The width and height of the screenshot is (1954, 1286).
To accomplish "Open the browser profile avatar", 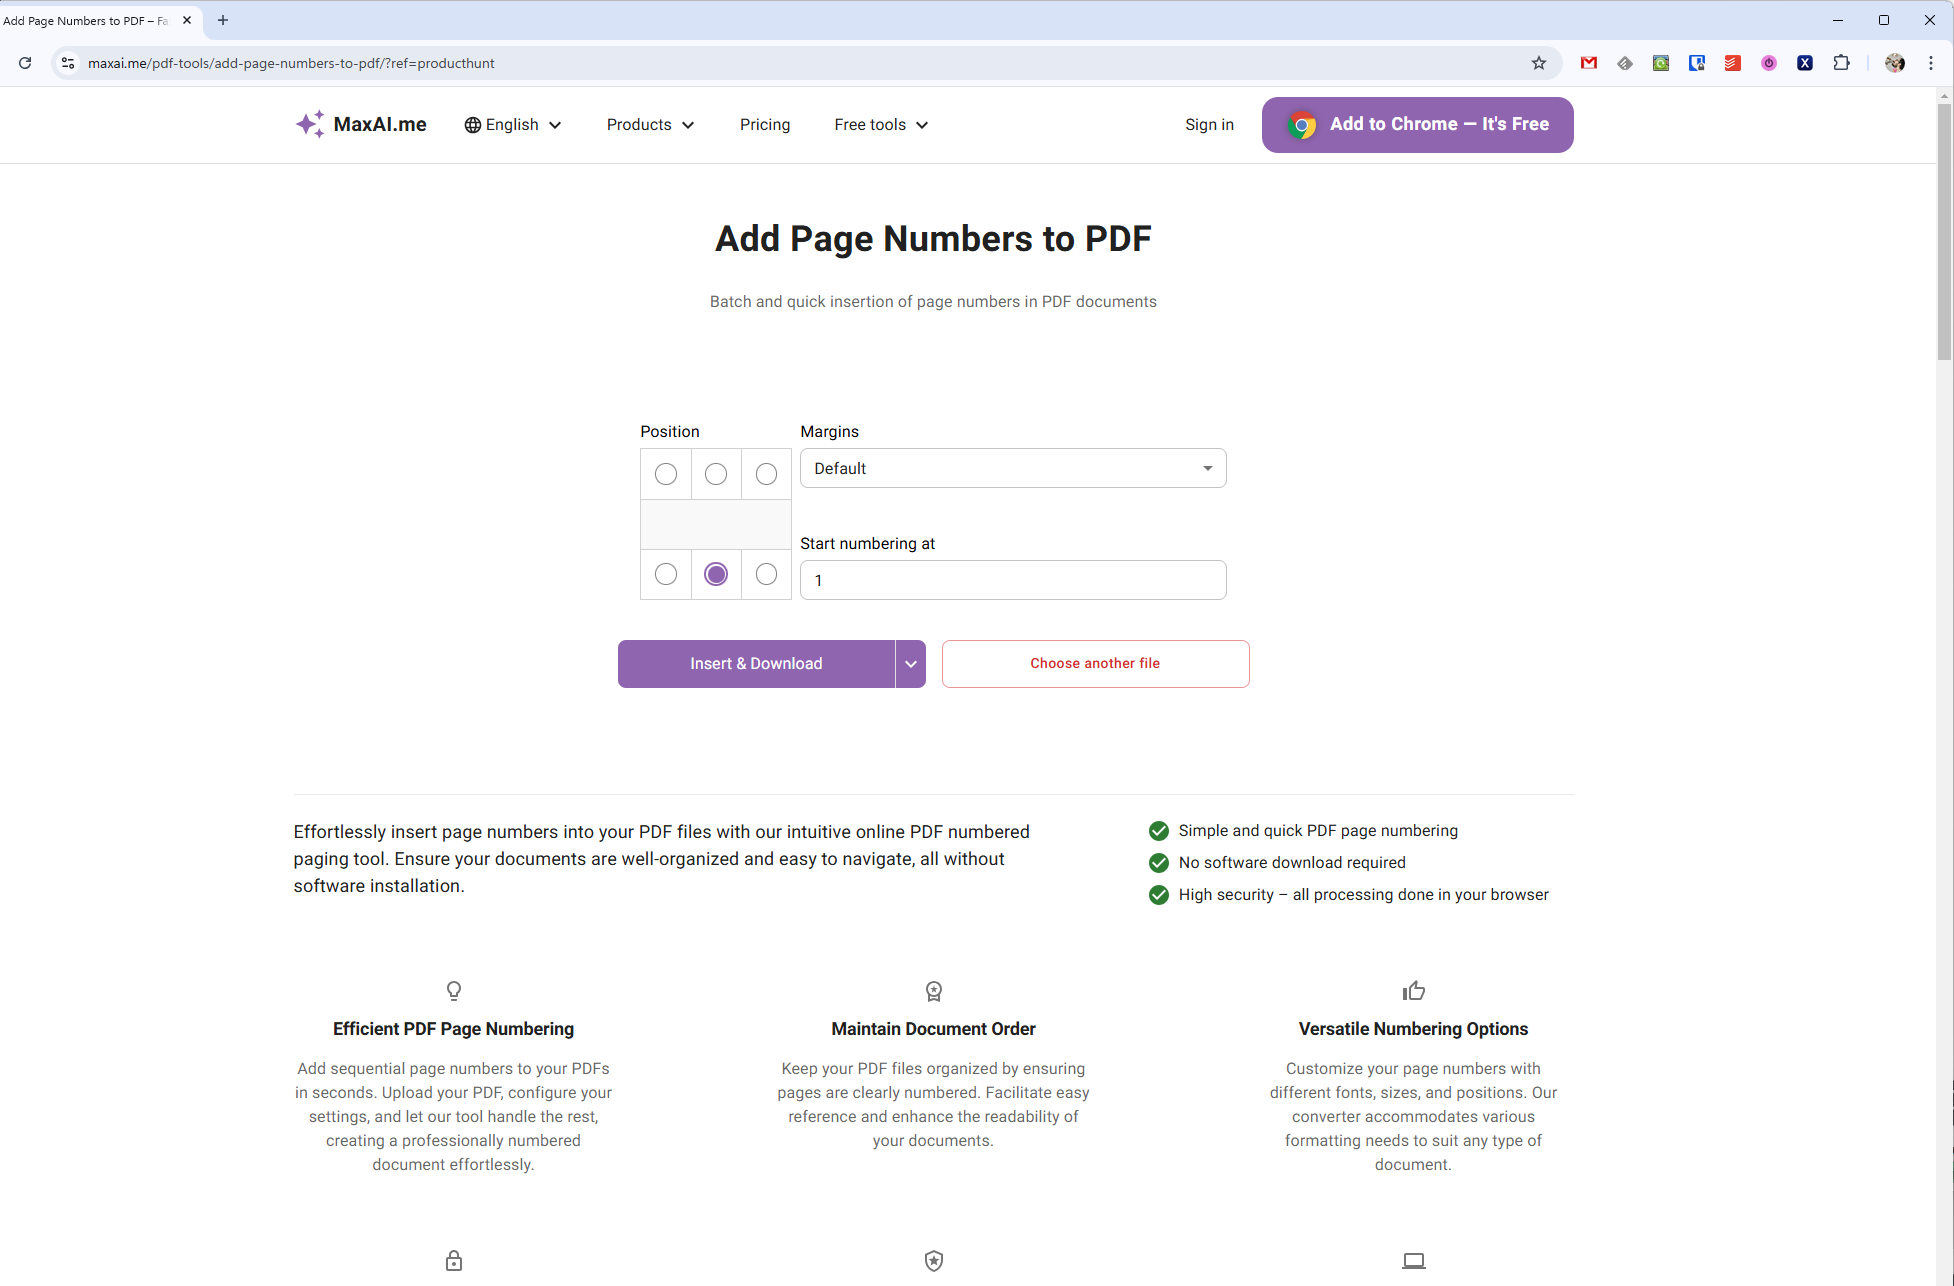I will point(1894,63).
